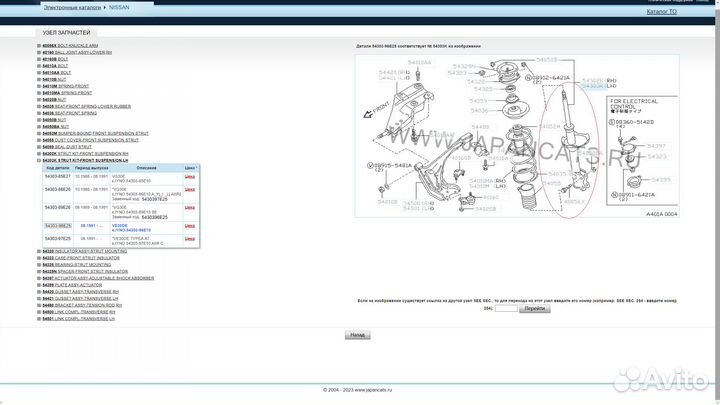Click the icon beside 54420 GUSSET ASSY-TRANSVERSE RH
Screen dimensions: 720x405
tap(40, 290)
